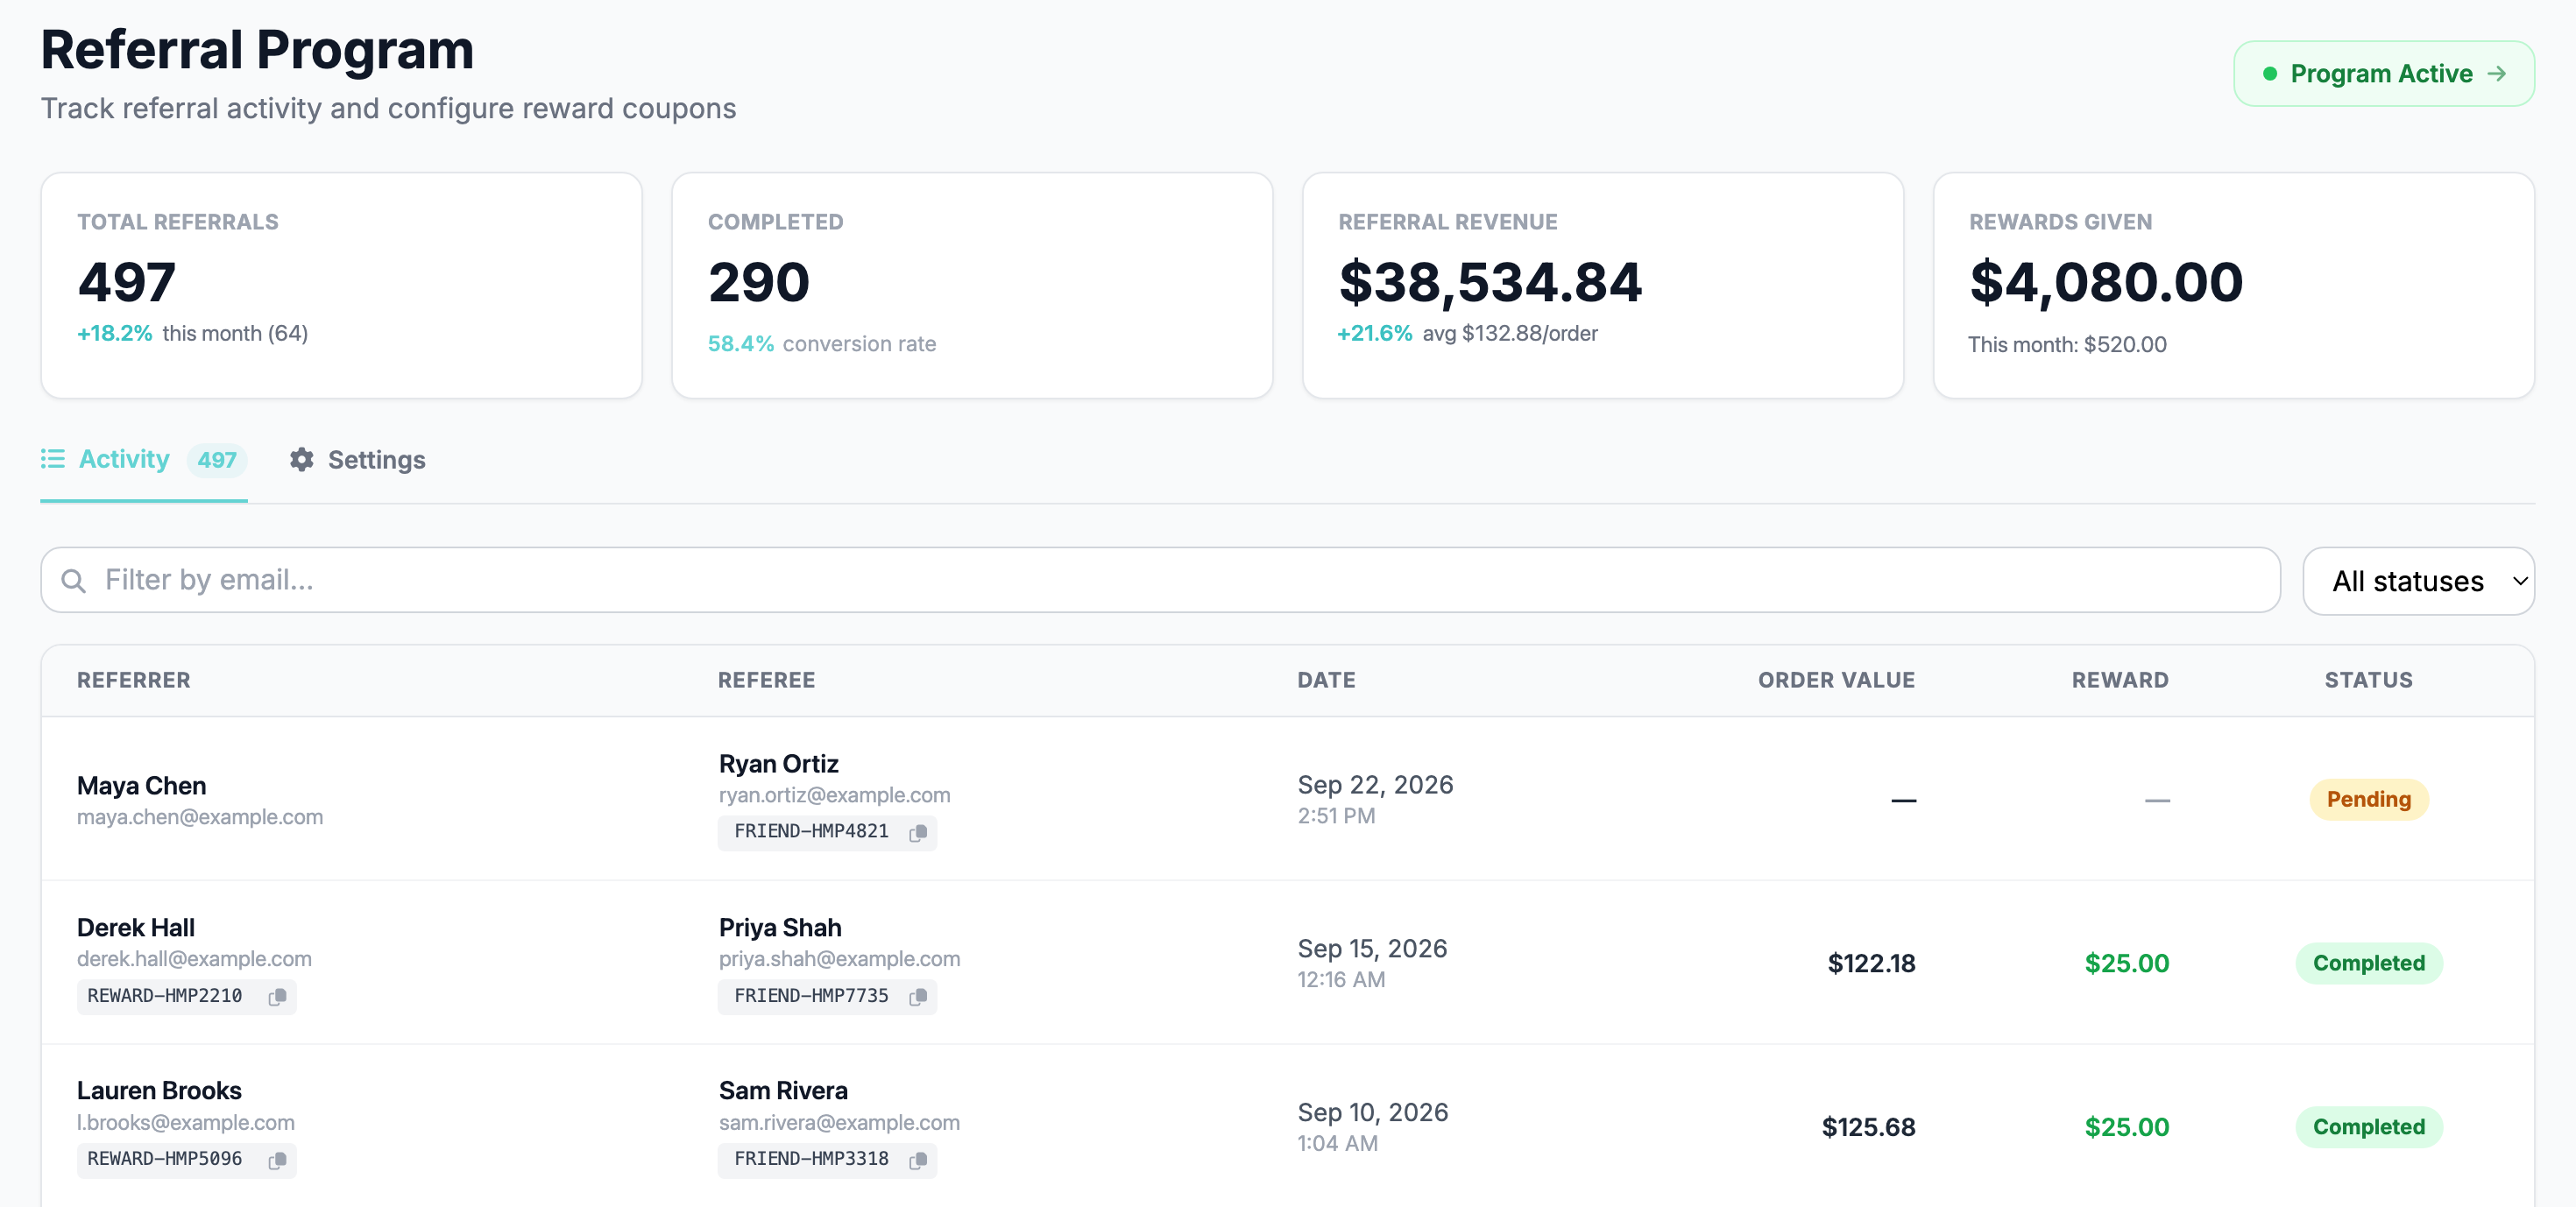This screenshot has height=1207, width=2576.
Task: Click the search magnifier icon
Action: [x=73, y=580]
